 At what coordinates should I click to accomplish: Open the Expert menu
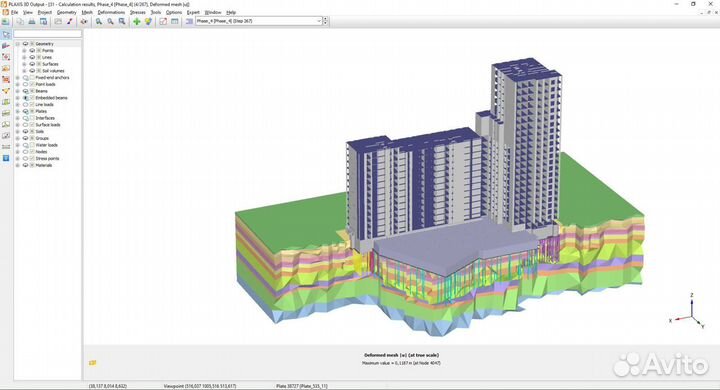[193, 12]
